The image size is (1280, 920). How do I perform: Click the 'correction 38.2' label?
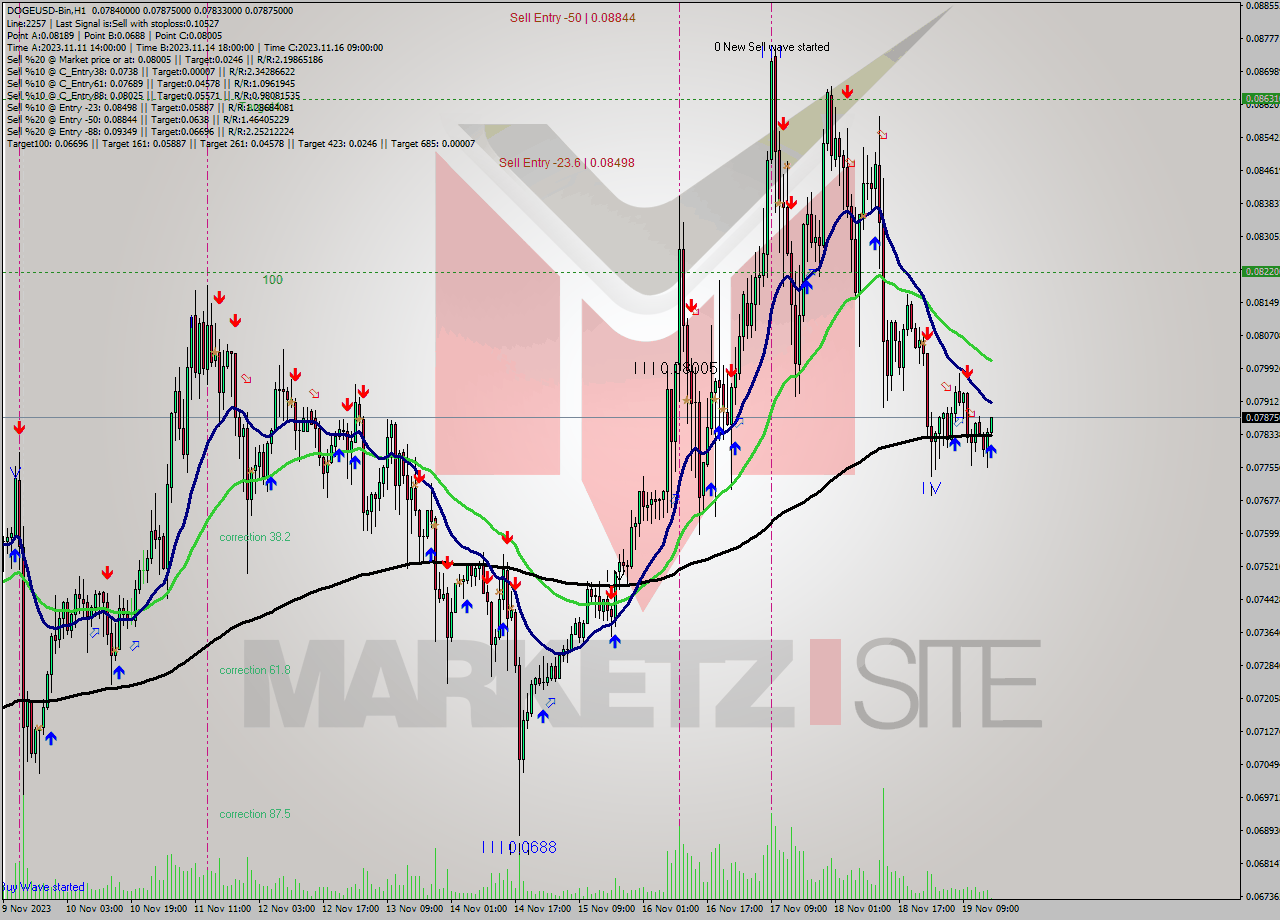(x=255, y=537)
